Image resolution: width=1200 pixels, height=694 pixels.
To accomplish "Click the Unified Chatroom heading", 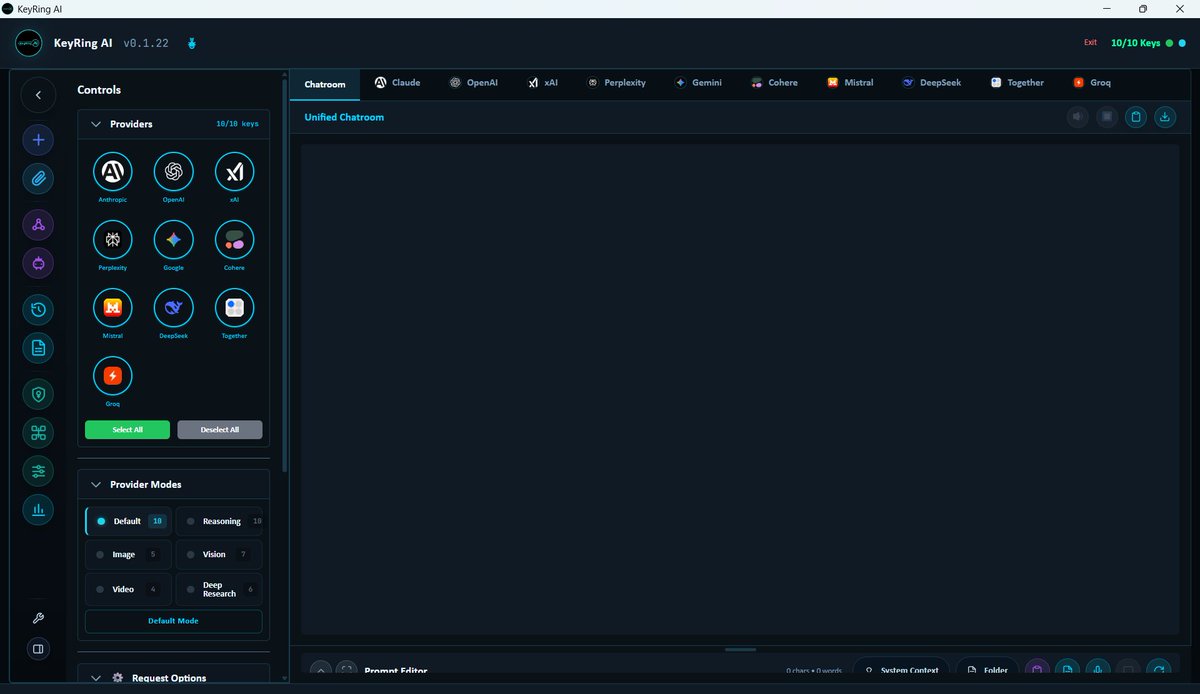I will pyautogui.click(x=344, y=117).
